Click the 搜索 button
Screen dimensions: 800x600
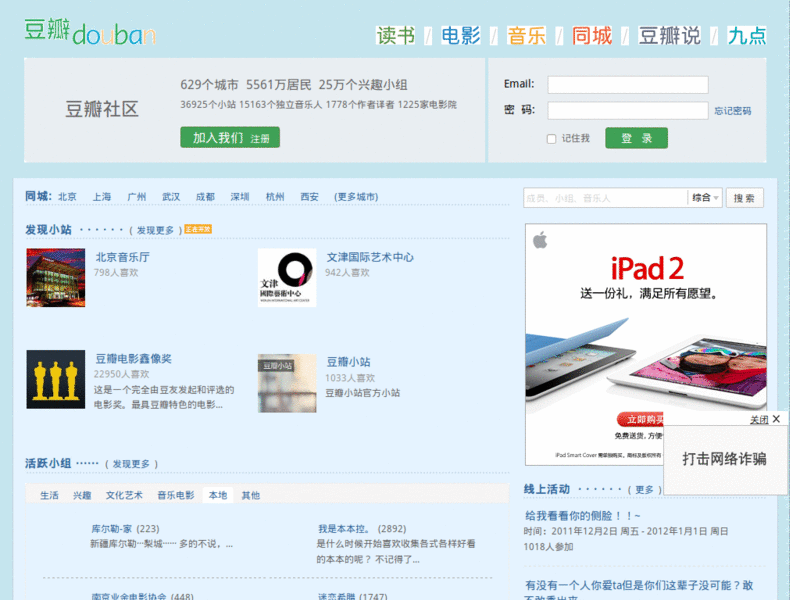pyautogui.click(x=744, y=198)
